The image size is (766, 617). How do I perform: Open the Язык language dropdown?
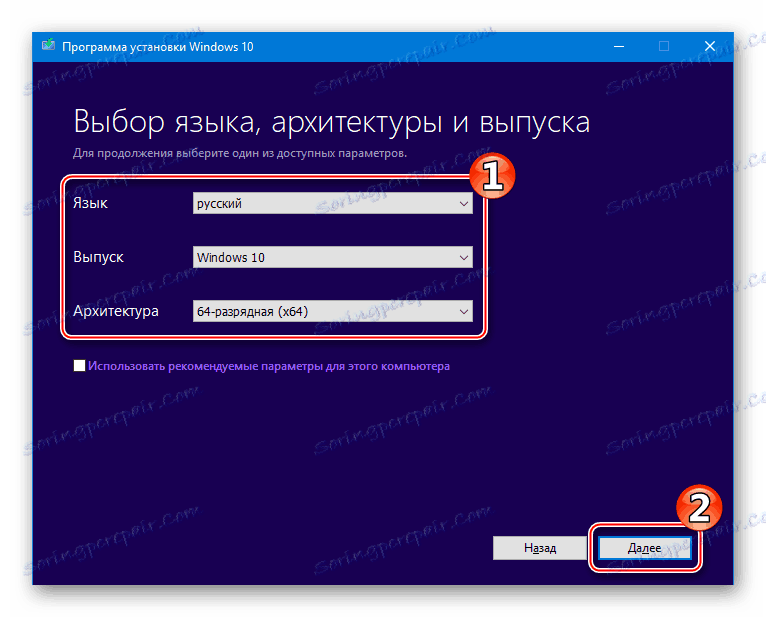(333, 203)
